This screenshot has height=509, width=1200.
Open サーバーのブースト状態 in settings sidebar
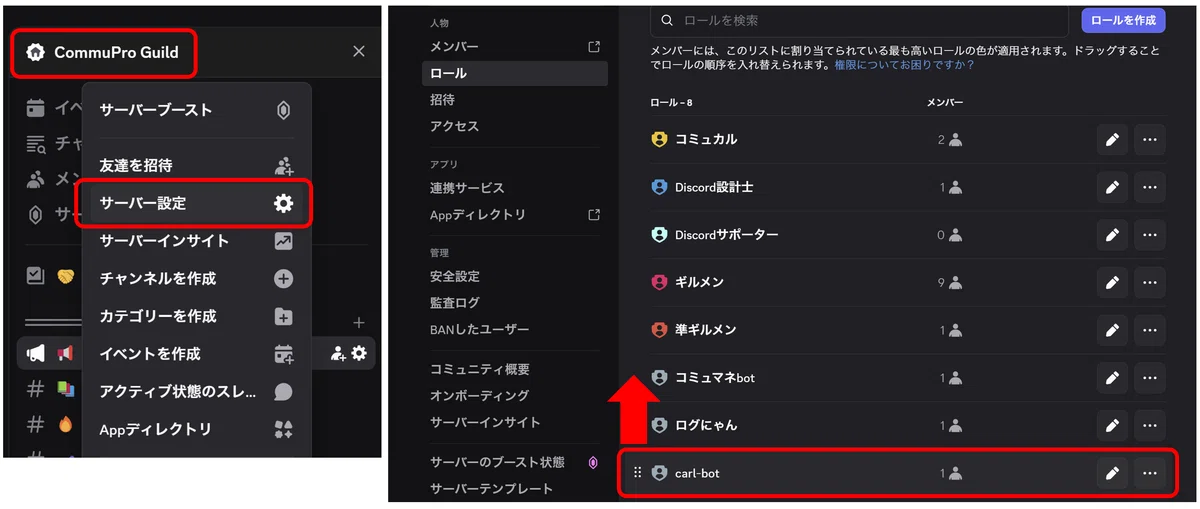point(515,462)
